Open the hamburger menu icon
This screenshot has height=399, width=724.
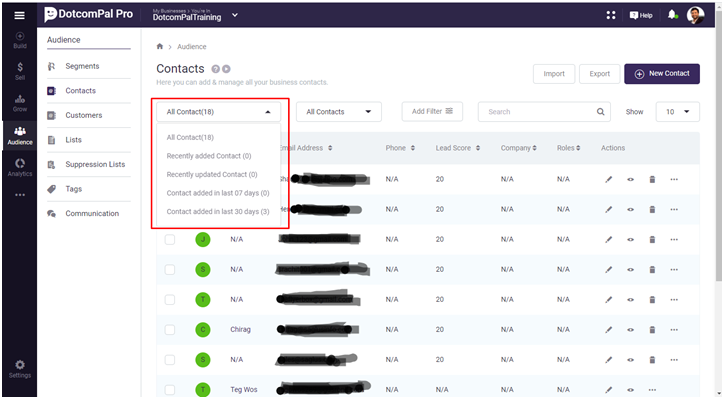(x=19, y=16)
